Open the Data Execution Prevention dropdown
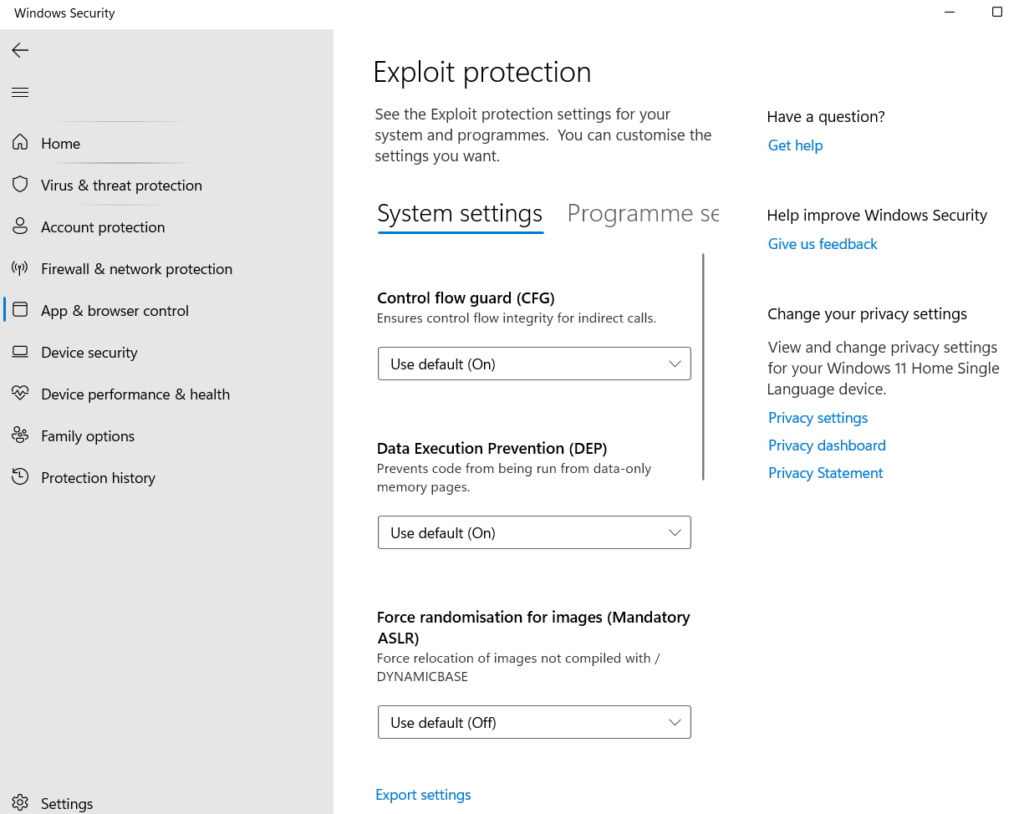 534,533
